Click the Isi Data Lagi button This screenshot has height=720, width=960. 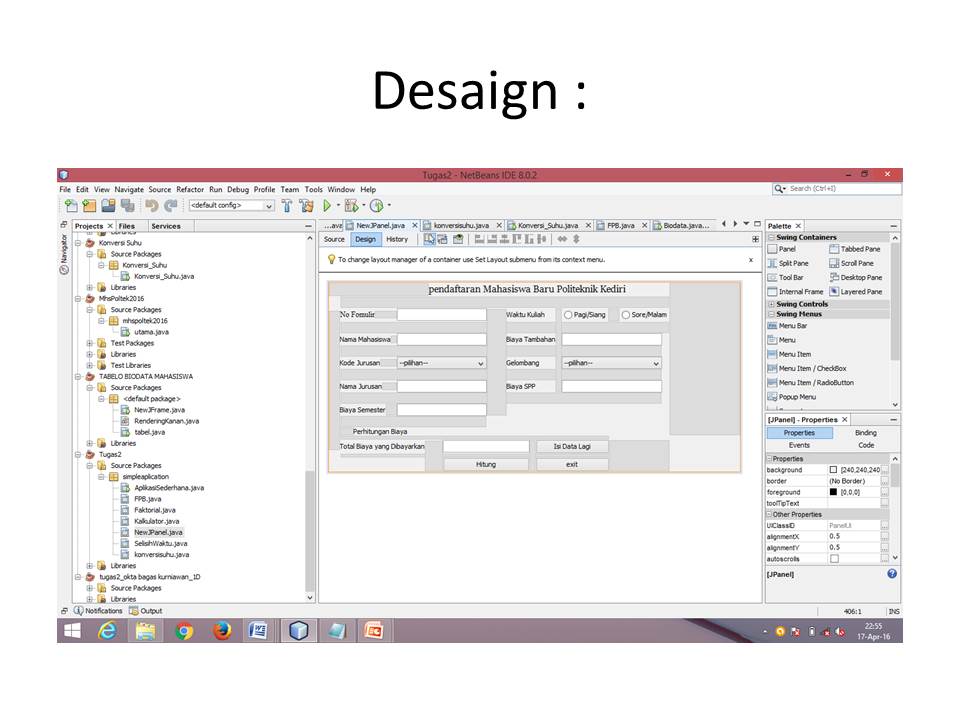click(x=571, y=444)
